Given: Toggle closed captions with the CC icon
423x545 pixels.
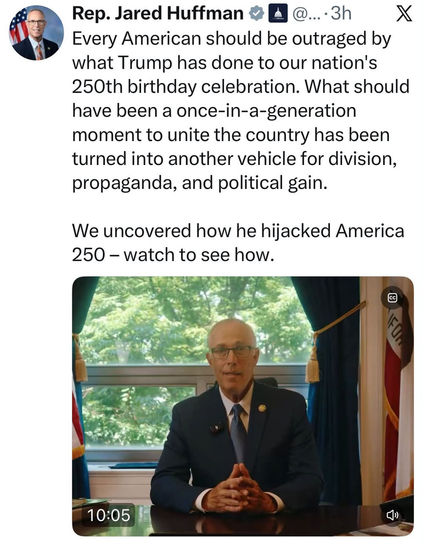Looking at the screenshot, I should click(392, 298).
